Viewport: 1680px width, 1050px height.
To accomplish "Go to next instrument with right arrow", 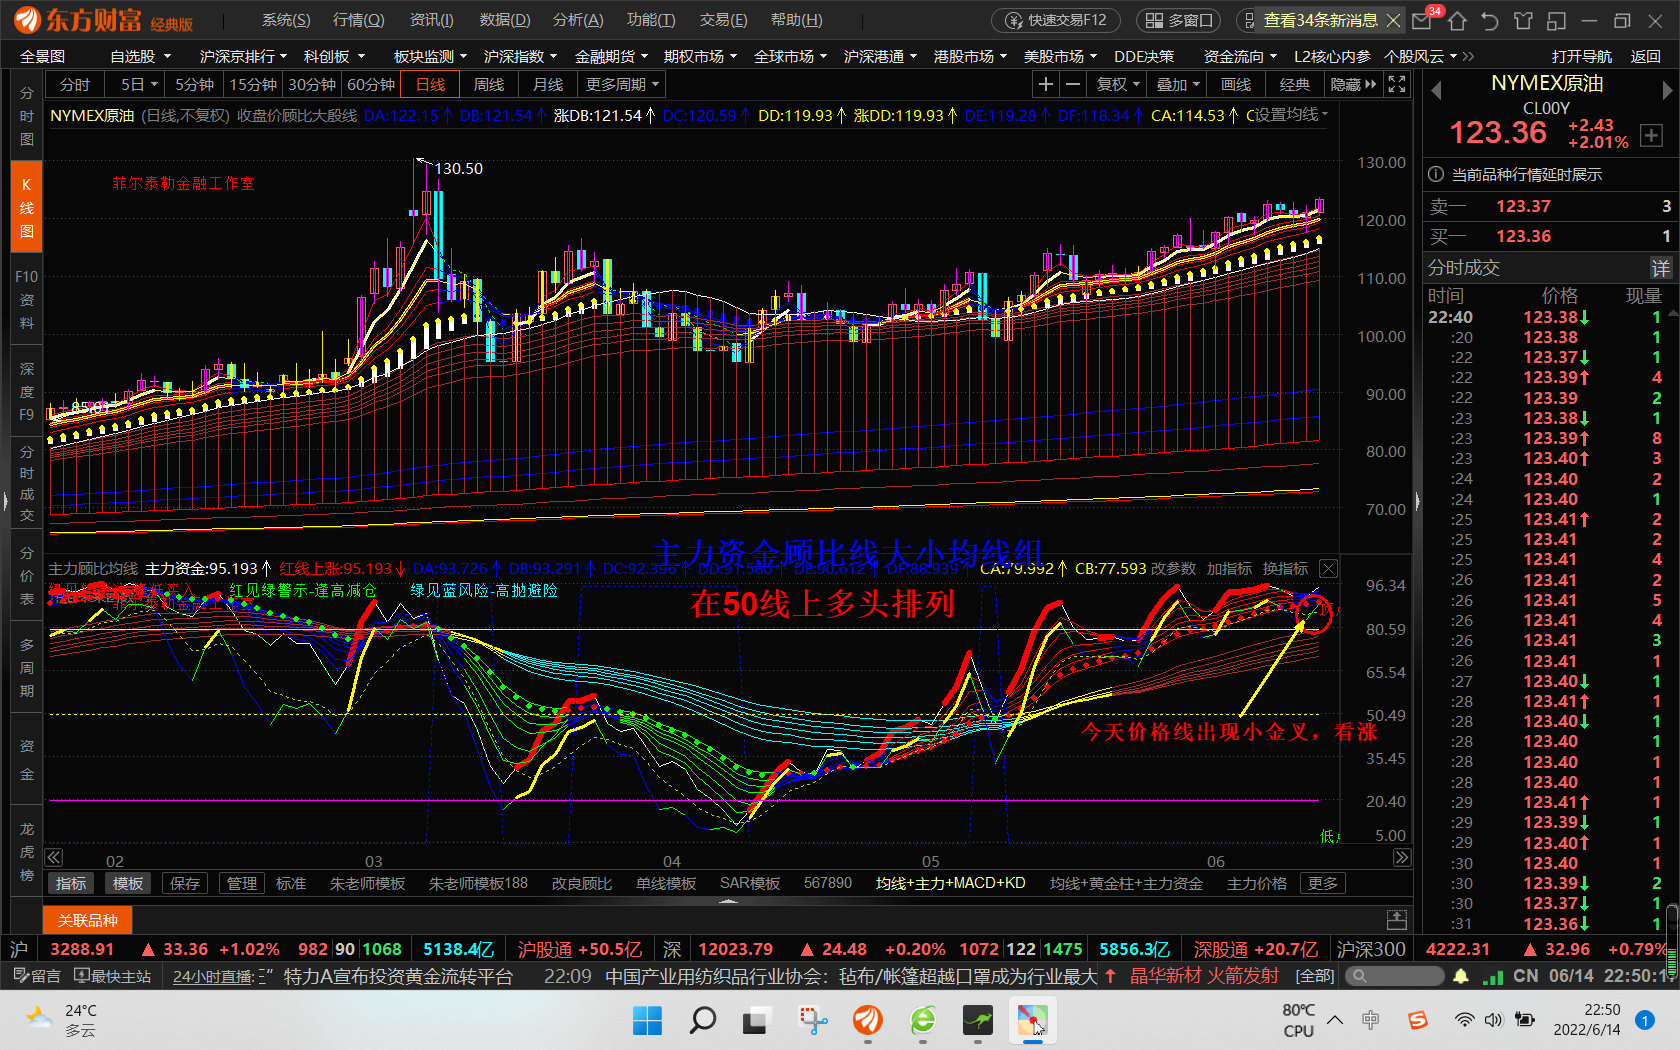I will pyautogui.click(x=1666, y=90).
